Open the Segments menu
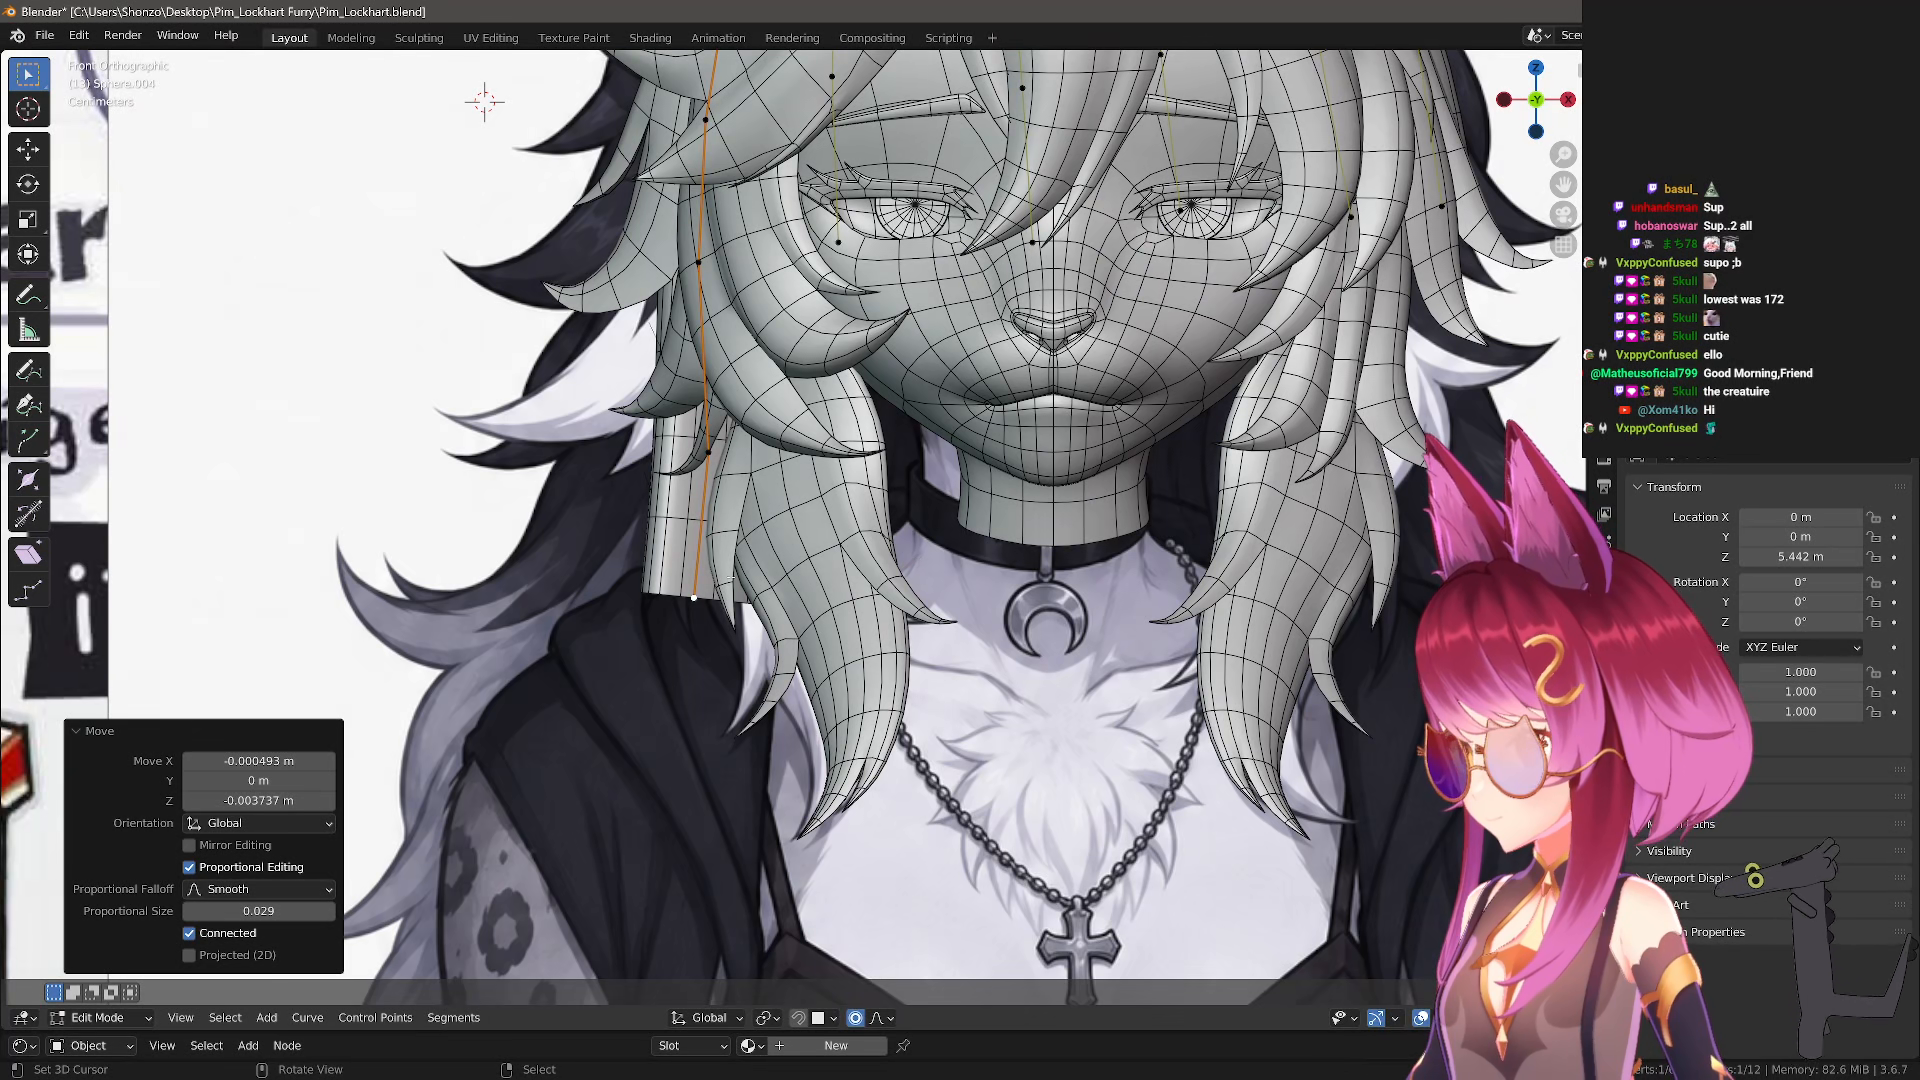The height and width of the screenshot is (1080, 1920). 454,1018
